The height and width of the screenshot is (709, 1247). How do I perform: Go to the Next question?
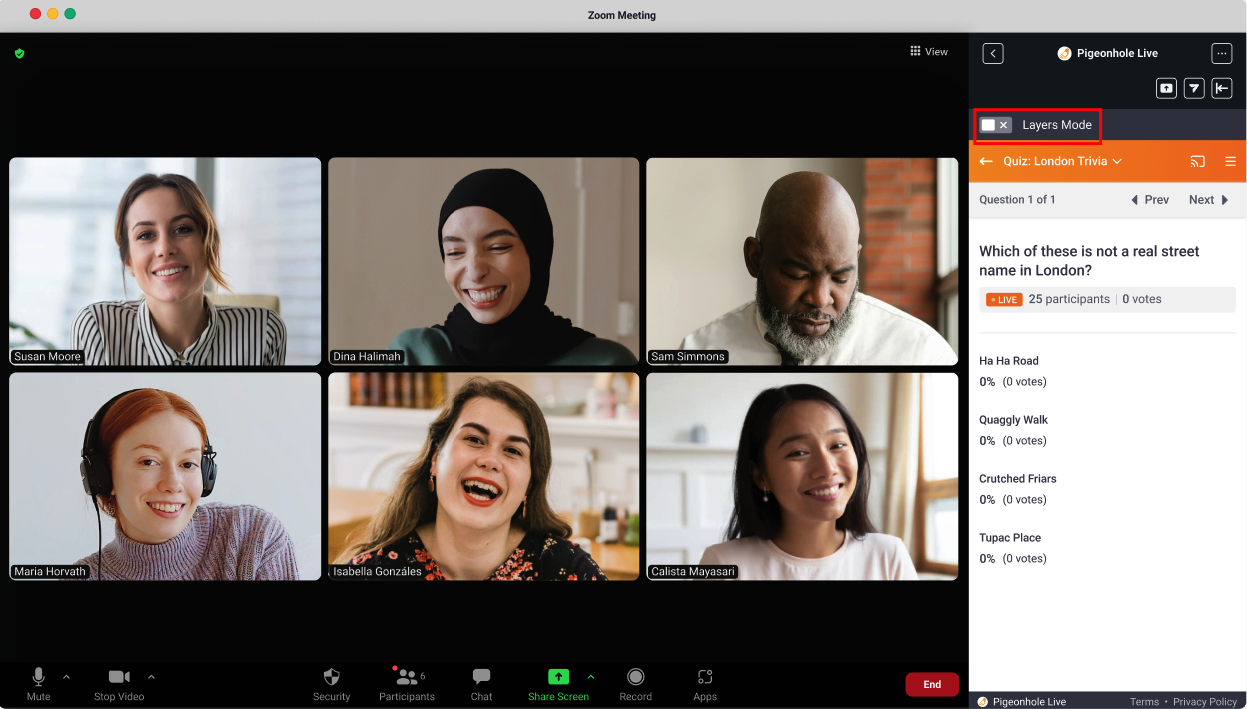point(1208,200)
